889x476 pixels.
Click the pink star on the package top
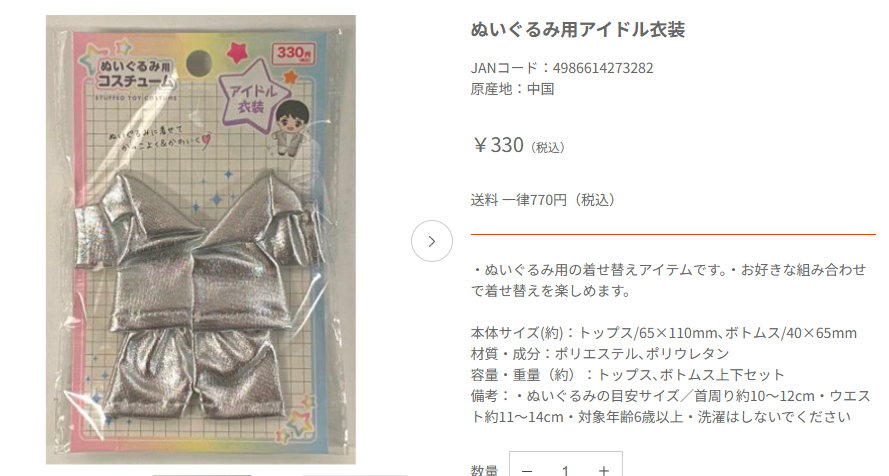coord(238,51)
